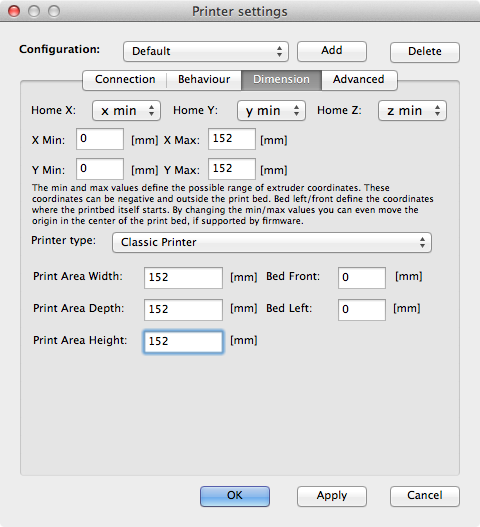Expand the Printer type dropdown
This screenshot has height=527, width=480.
[x=272, y=242]
